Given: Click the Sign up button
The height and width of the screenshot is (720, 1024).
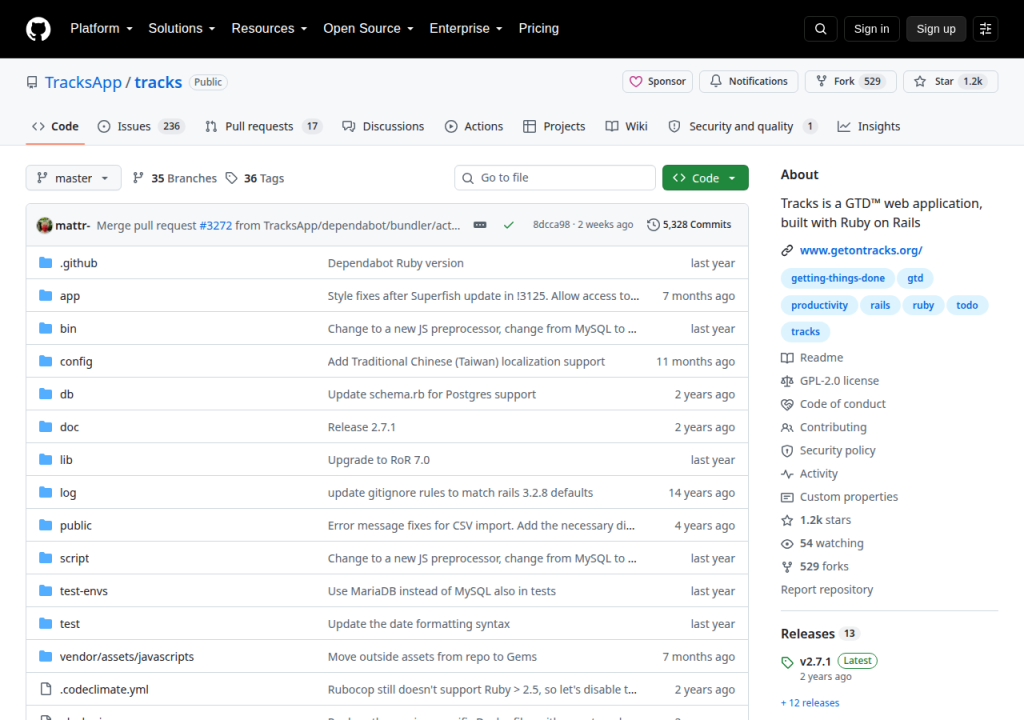Looking at the screenshot, I should (x=936, y=29).
